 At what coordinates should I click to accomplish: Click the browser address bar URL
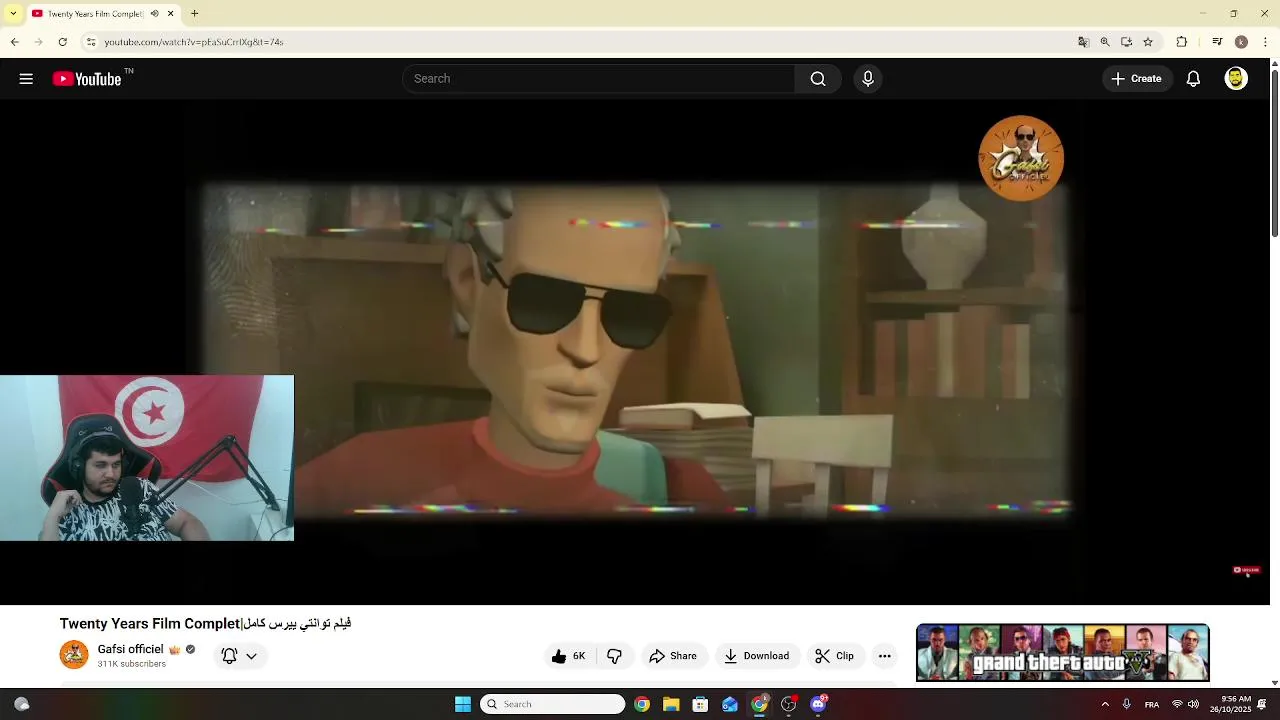pyautogui.click(x=194, y=42)
